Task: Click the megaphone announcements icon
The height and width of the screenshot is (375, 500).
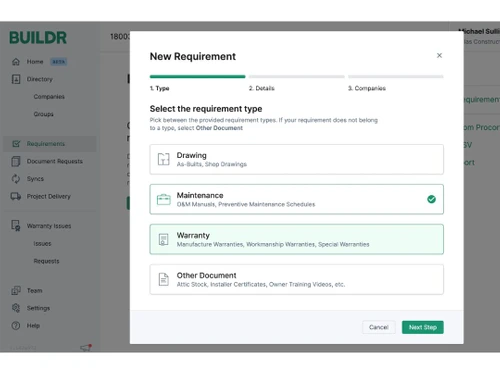Action: 86,347
